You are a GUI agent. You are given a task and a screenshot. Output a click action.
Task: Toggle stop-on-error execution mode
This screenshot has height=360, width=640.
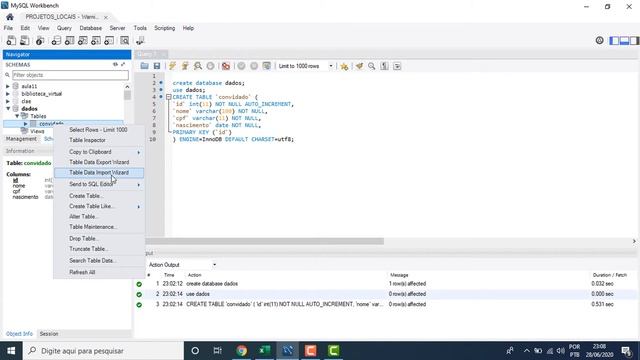pos(226,66)
